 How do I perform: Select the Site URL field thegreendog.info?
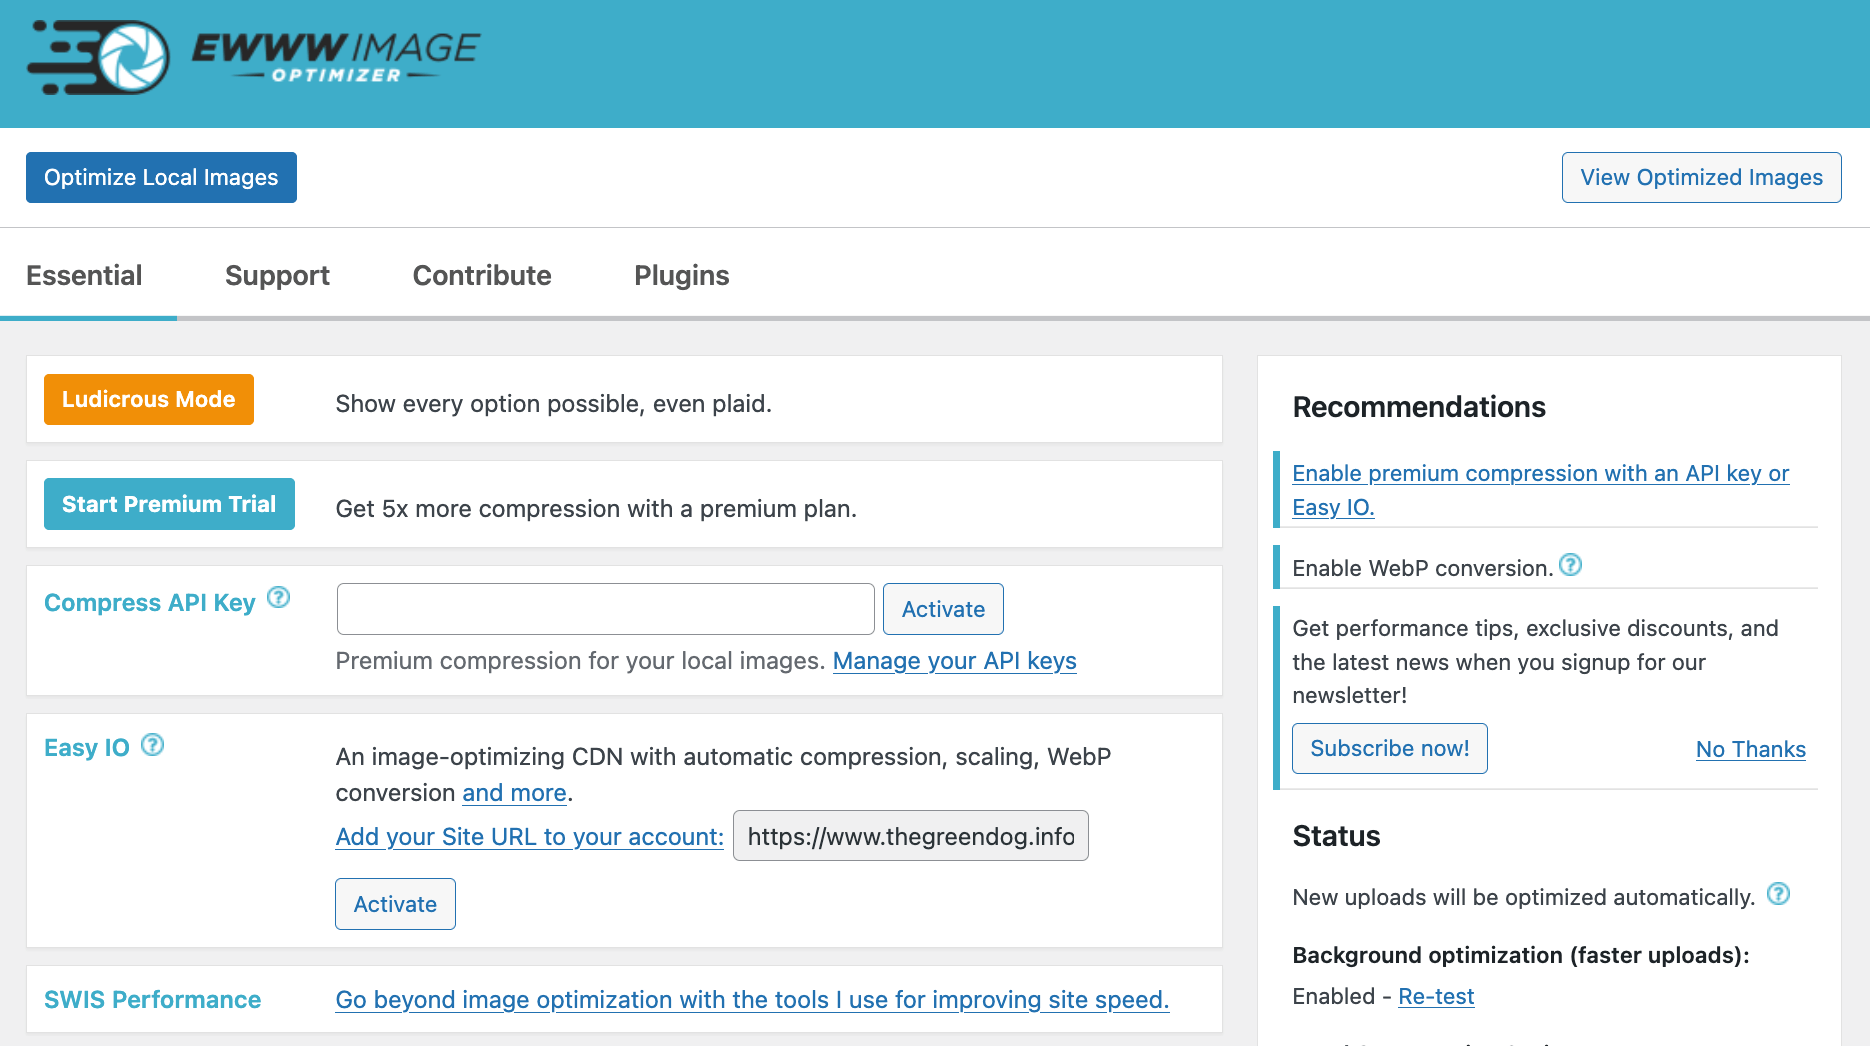911,836
